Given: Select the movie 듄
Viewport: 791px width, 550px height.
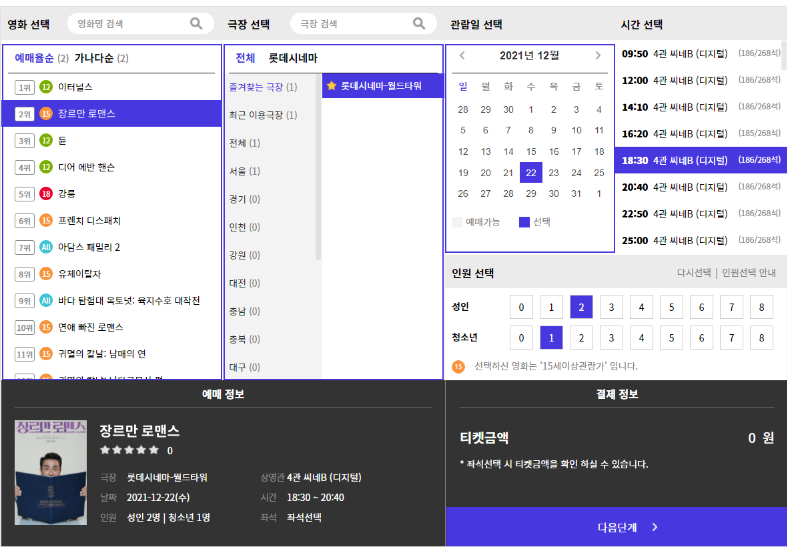Looking at the screenshot, I should [112, 140].
